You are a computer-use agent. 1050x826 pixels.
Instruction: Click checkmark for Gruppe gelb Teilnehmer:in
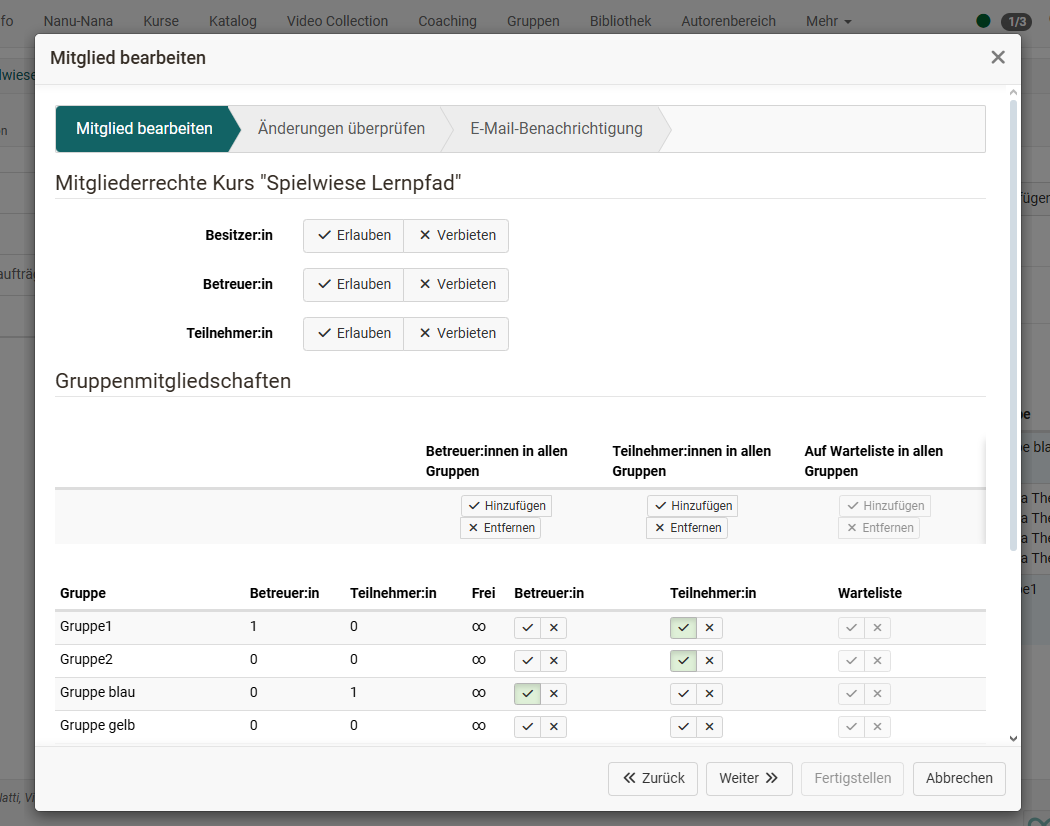tap(683, 726)
